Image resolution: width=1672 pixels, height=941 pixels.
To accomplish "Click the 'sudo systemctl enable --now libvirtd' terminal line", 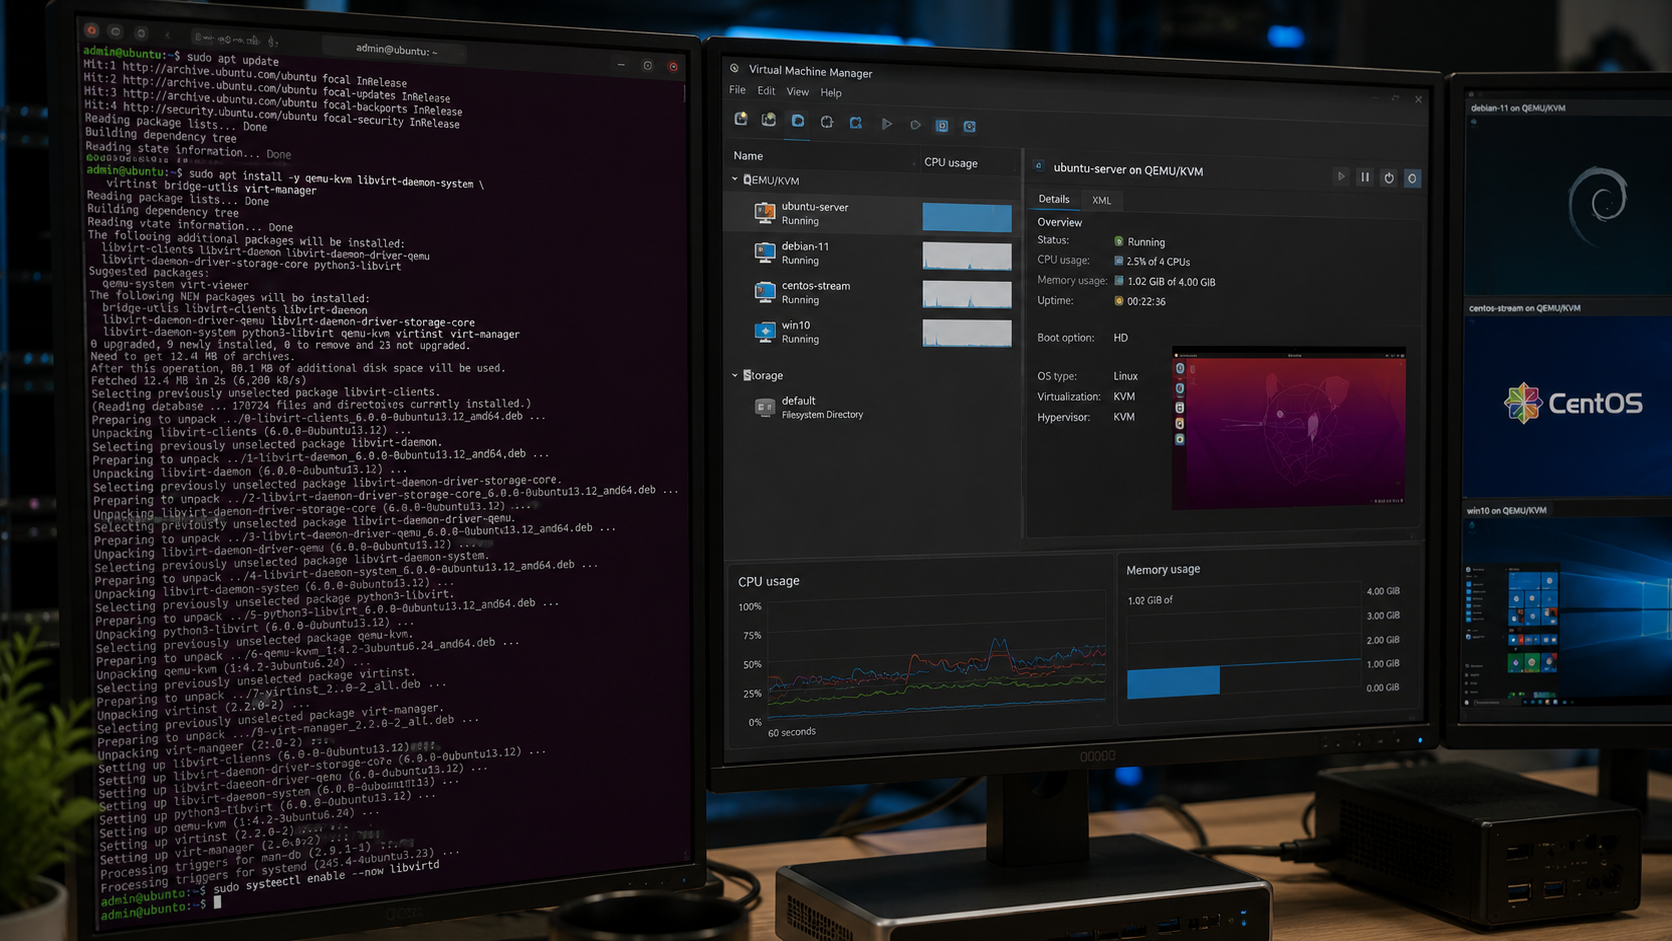I will (x=327, y=875).
